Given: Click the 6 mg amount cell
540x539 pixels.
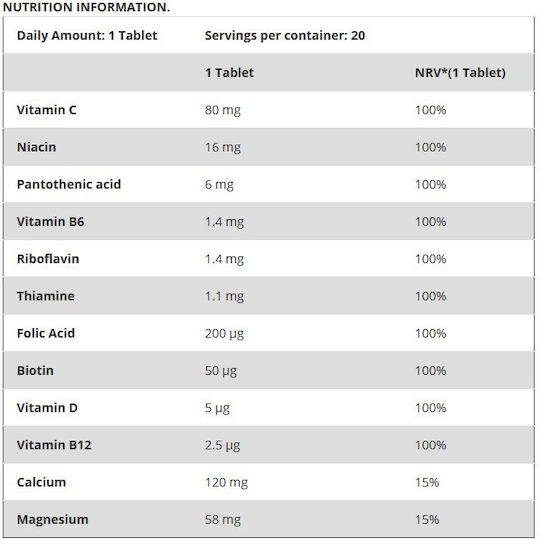Looking at the screenshot, I should pyautogui.click(x=219, y=185).
